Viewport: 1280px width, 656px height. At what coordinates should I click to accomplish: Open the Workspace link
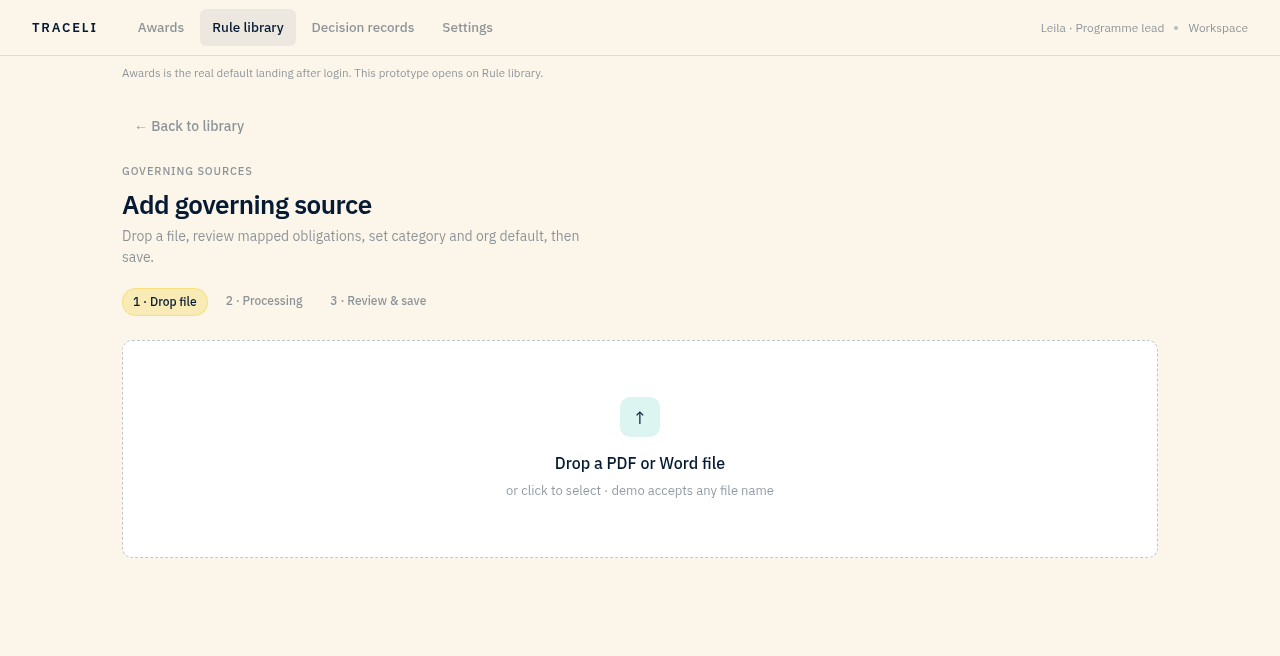click(1218, 28)
